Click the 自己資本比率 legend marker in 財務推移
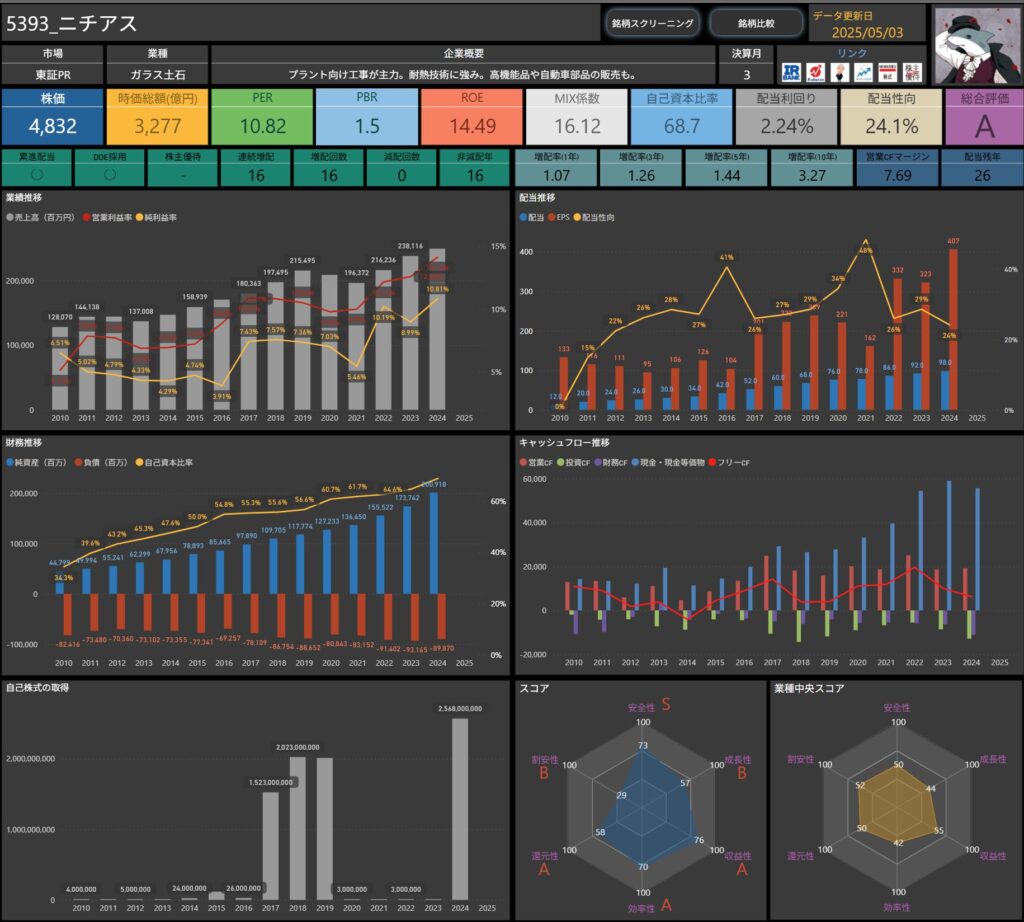This screenshot has height=922, width=1024. click(x=139, y=462)
